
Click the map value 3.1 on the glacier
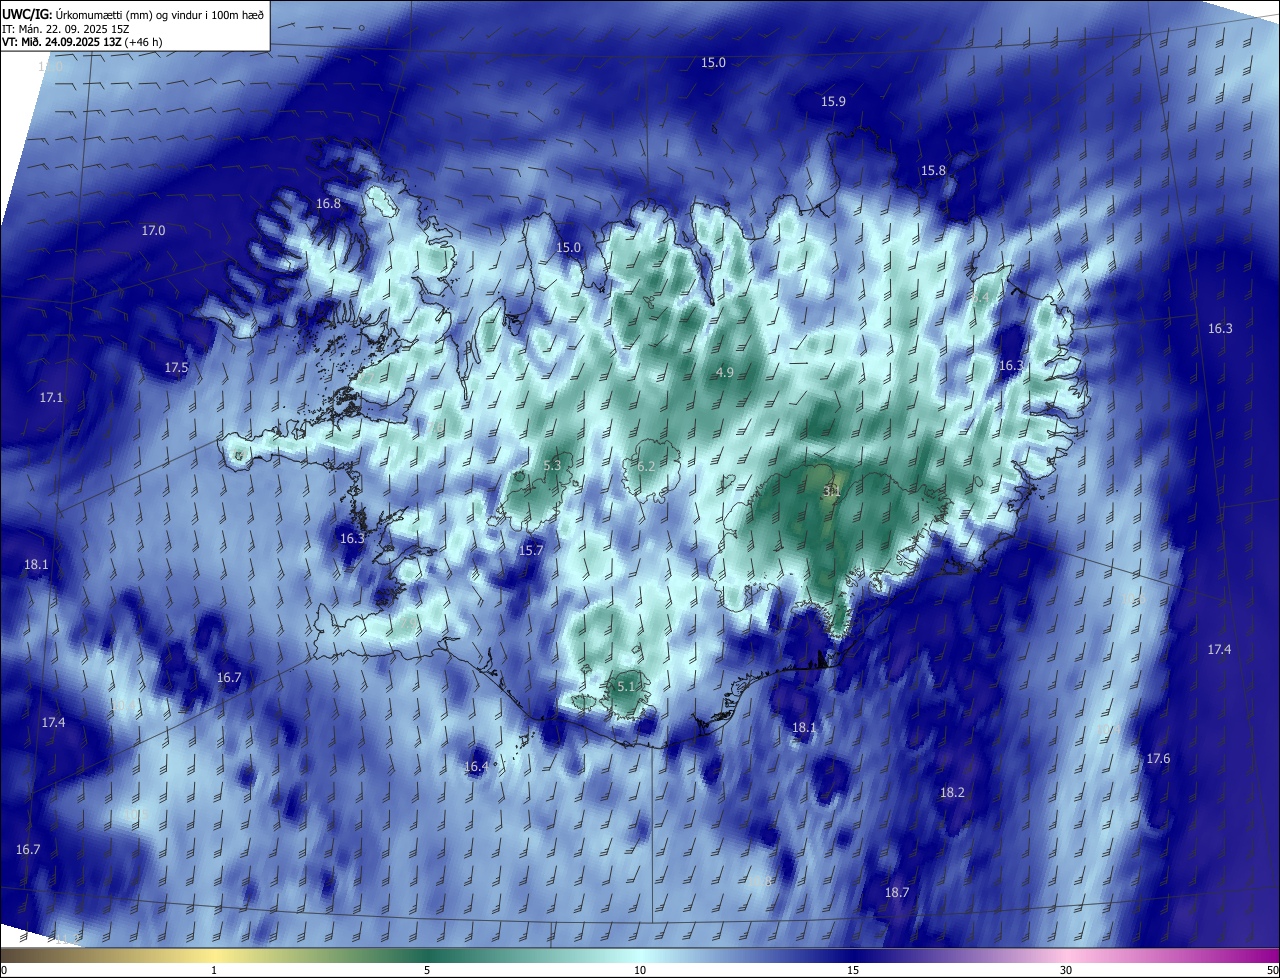tap(831, 491)
